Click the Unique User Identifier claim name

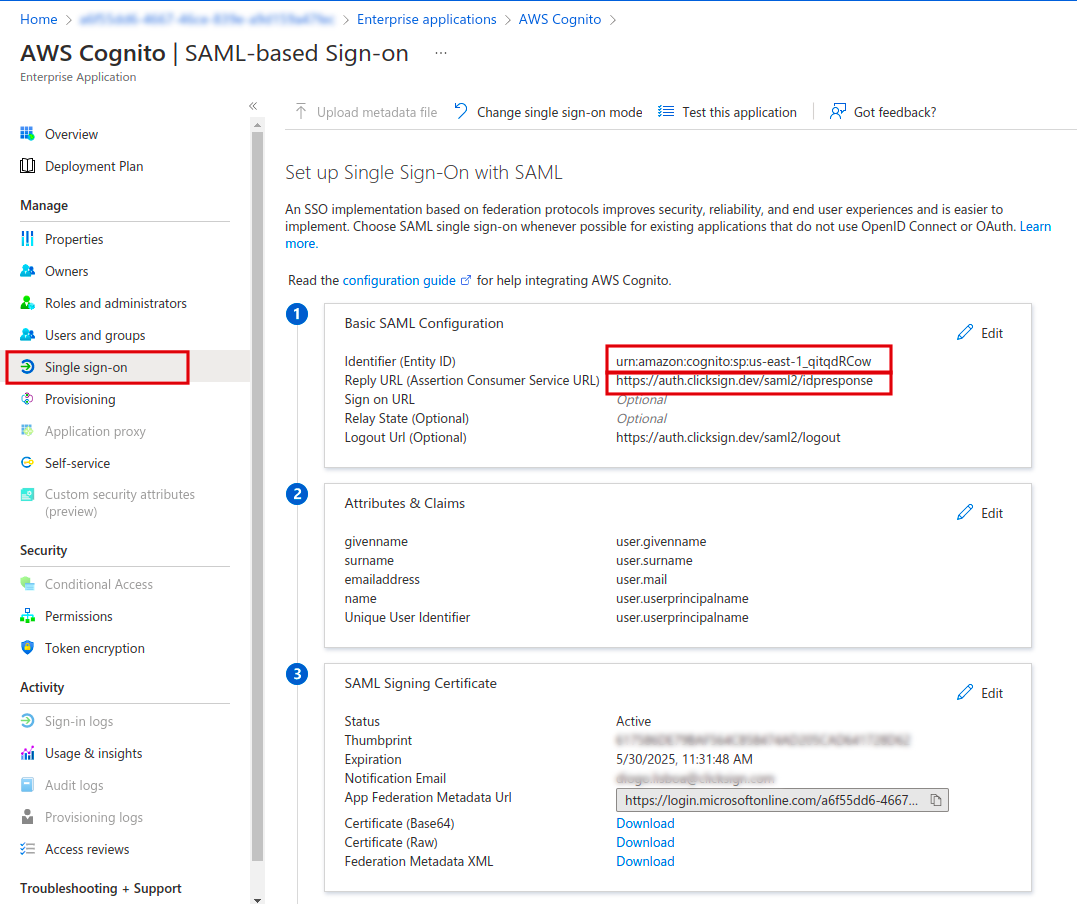(407, 618)
